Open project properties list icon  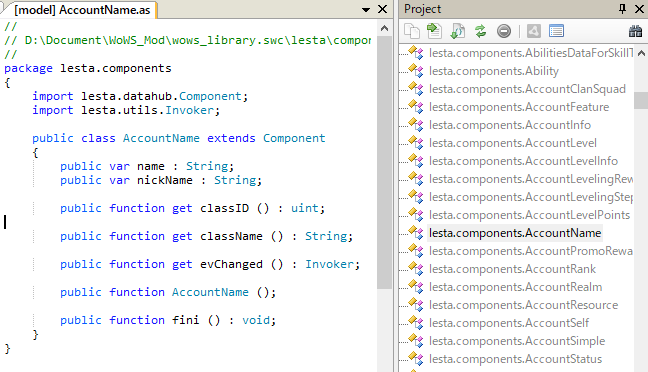point(556,31)
